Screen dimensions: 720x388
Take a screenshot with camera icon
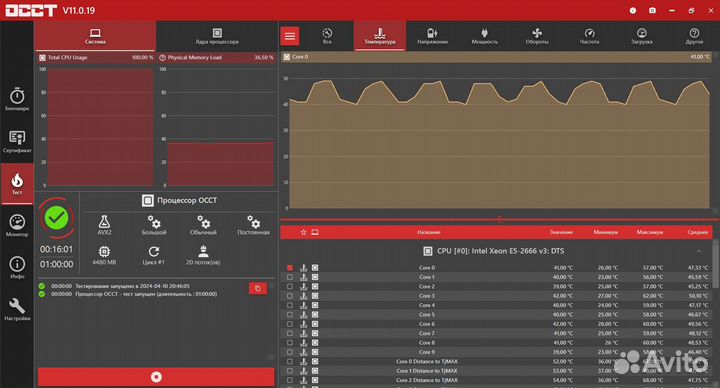pyautogui.click(x=652, y=10)
